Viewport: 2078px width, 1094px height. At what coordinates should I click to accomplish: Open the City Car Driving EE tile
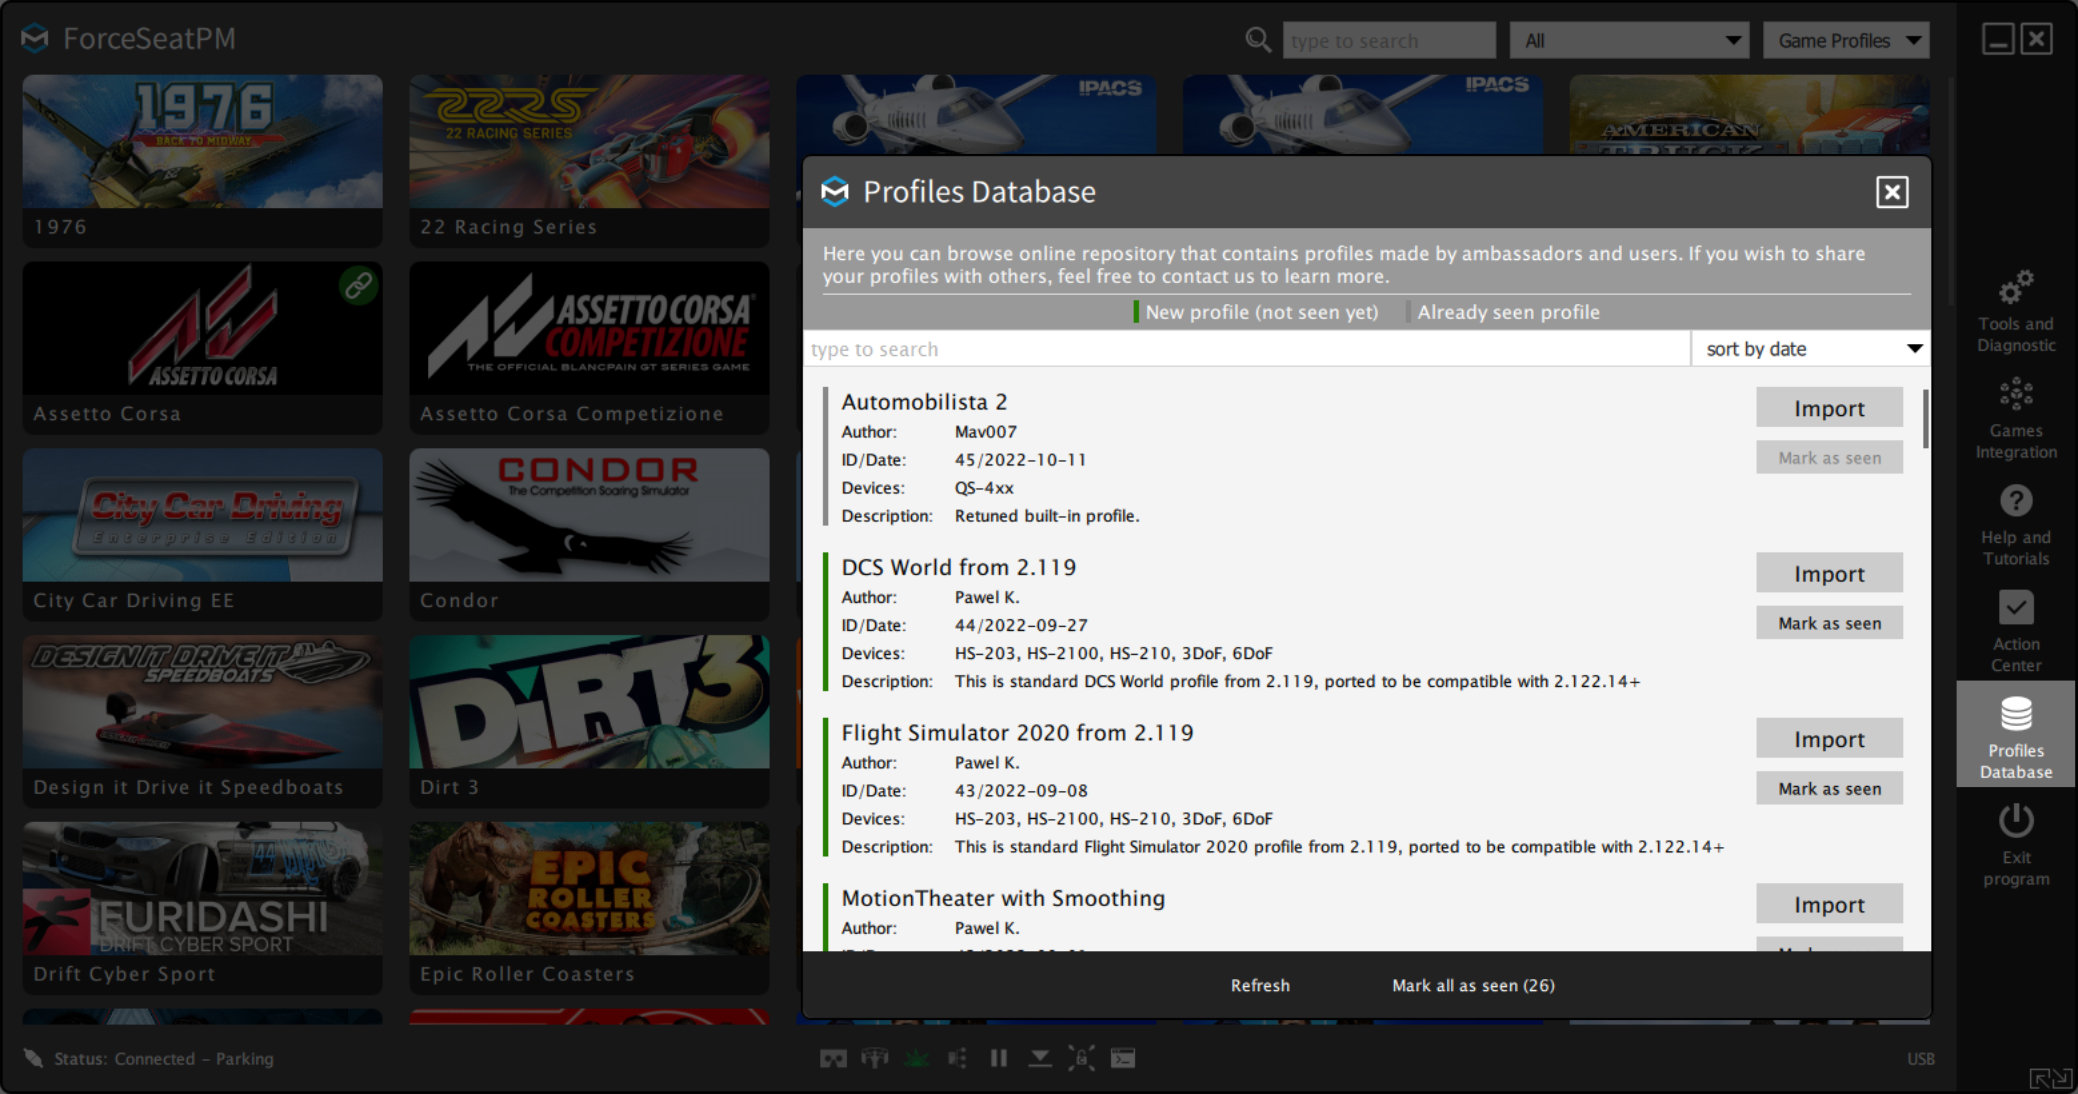coord(202,534)
